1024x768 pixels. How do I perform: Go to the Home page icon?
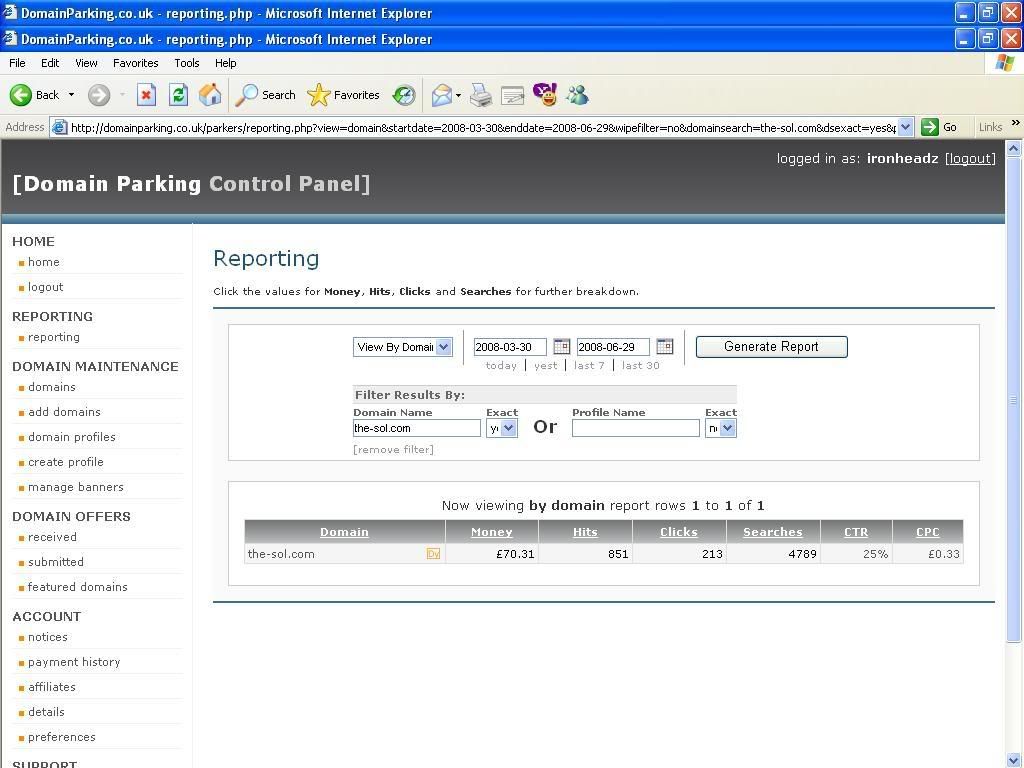pyautogui.click(x=210, y=95)
